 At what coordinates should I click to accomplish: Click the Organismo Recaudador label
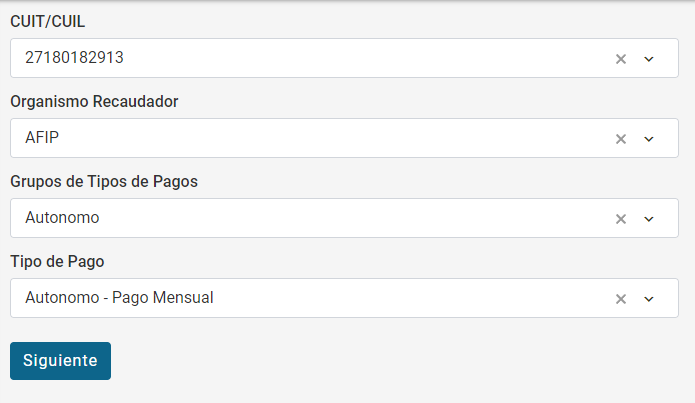(x=94, y=101)
